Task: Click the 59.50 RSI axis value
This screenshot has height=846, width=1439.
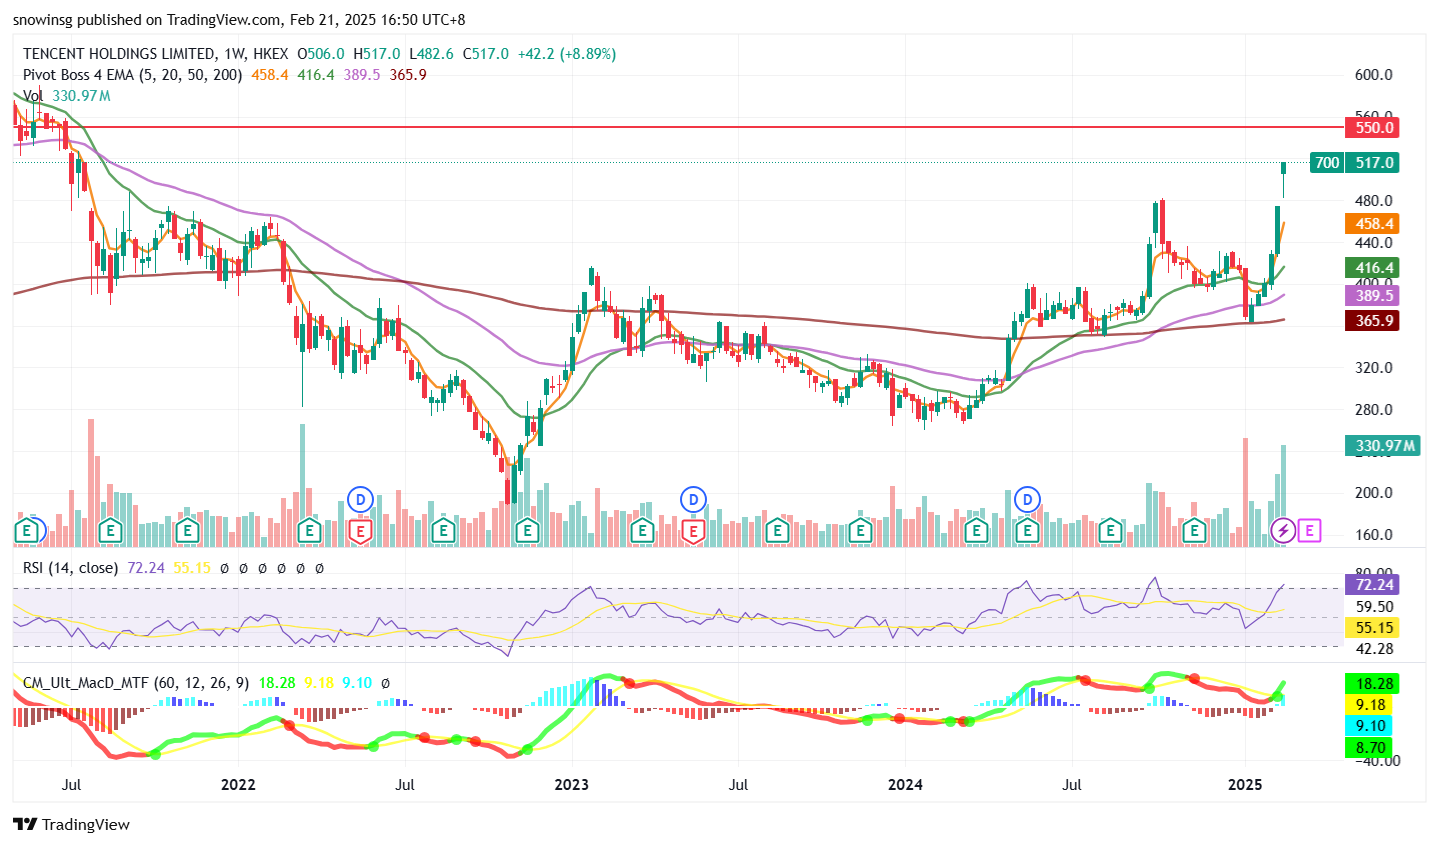Action: (1374, 606)
